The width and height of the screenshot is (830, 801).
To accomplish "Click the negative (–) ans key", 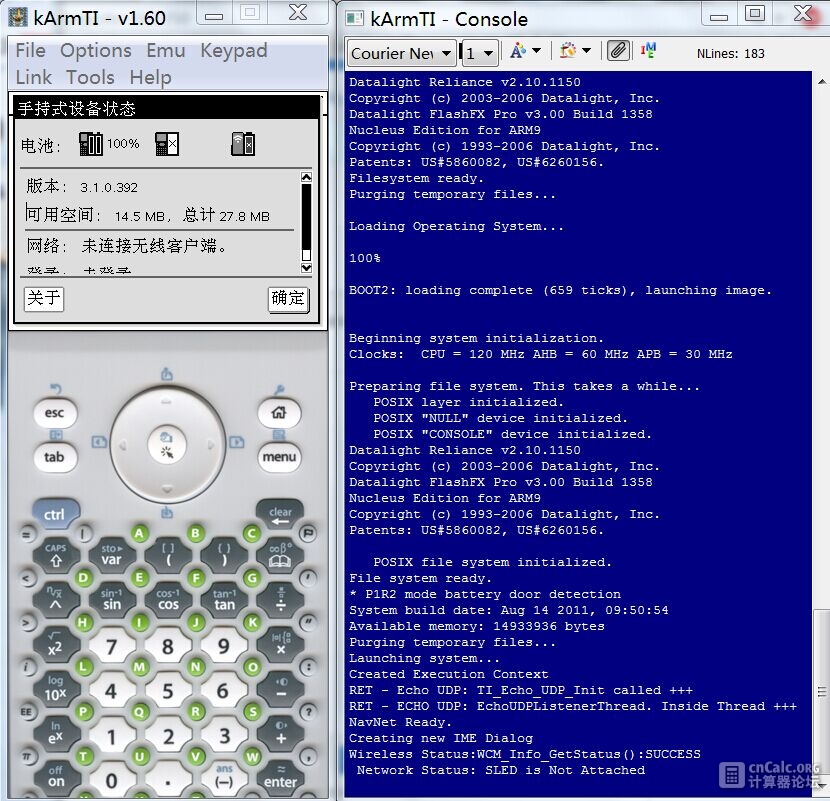I will (x=224, y=777).
